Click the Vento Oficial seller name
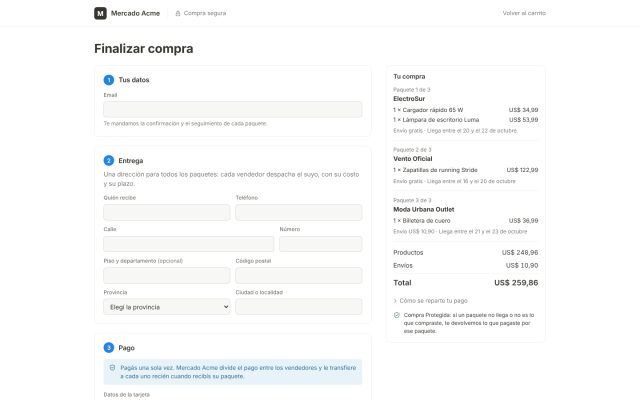Screen dimensions: 640x400 (x=413, y=159)
